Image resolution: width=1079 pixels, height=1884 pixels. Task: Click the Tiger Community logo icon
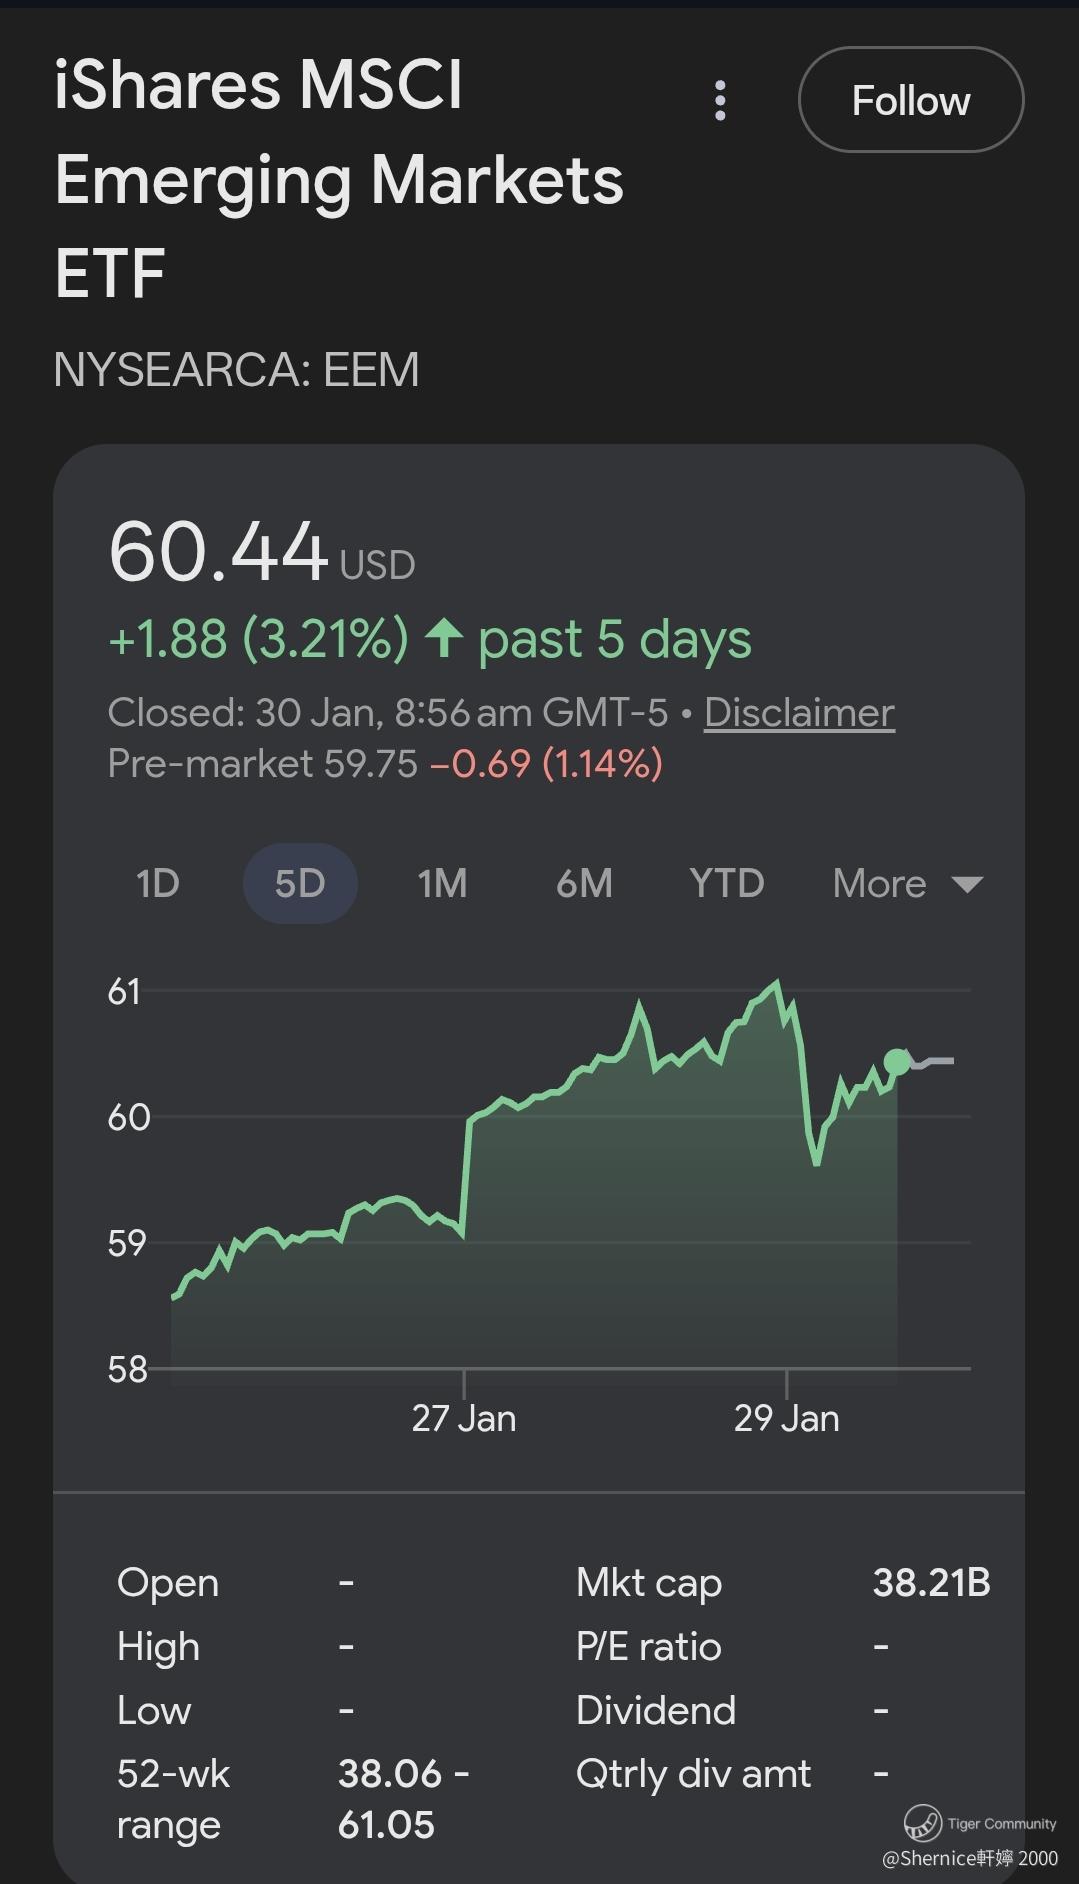922,1822
